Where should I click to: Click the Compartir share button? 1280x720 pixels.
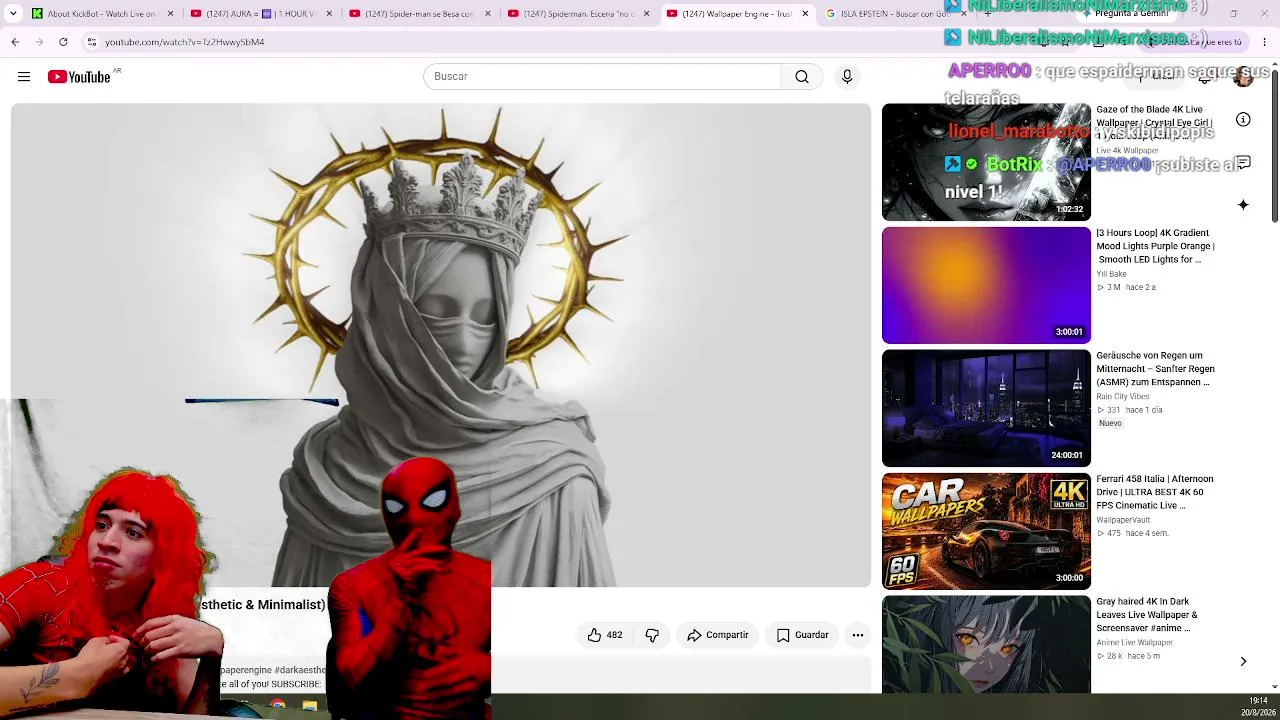click(717, 635)
